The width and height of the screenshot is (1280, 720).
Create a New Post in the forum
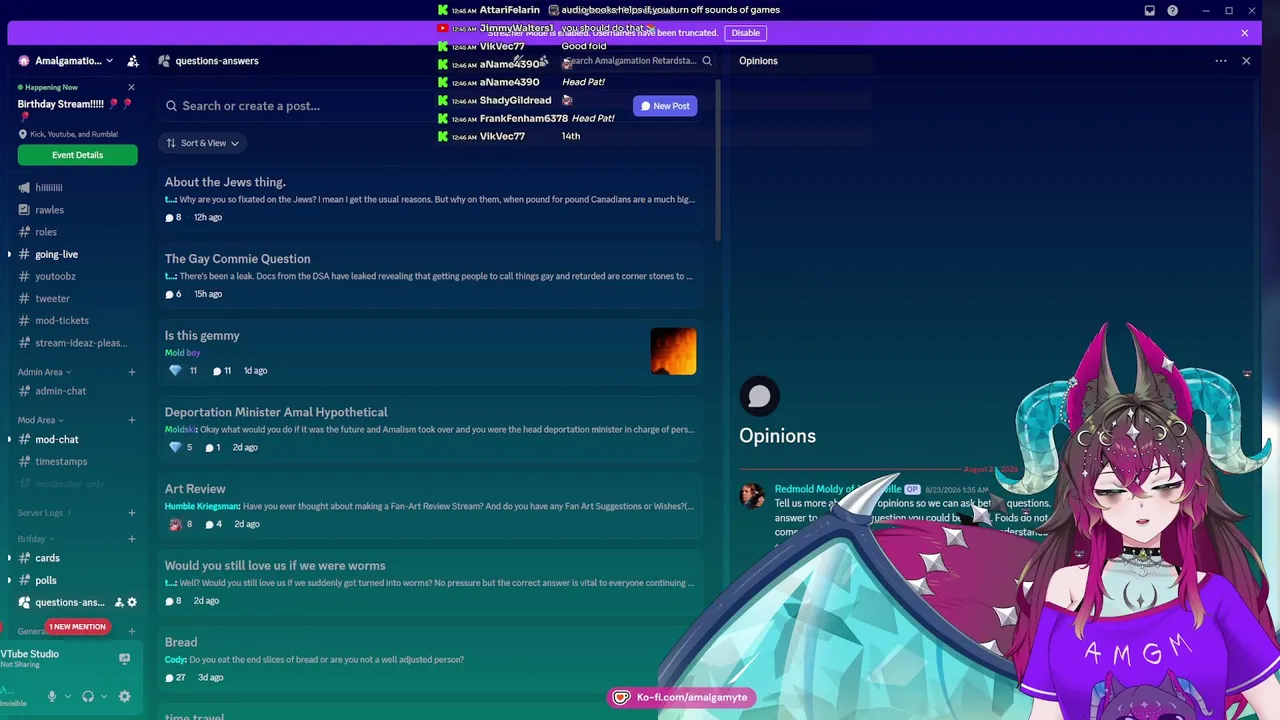click(665, 106)
